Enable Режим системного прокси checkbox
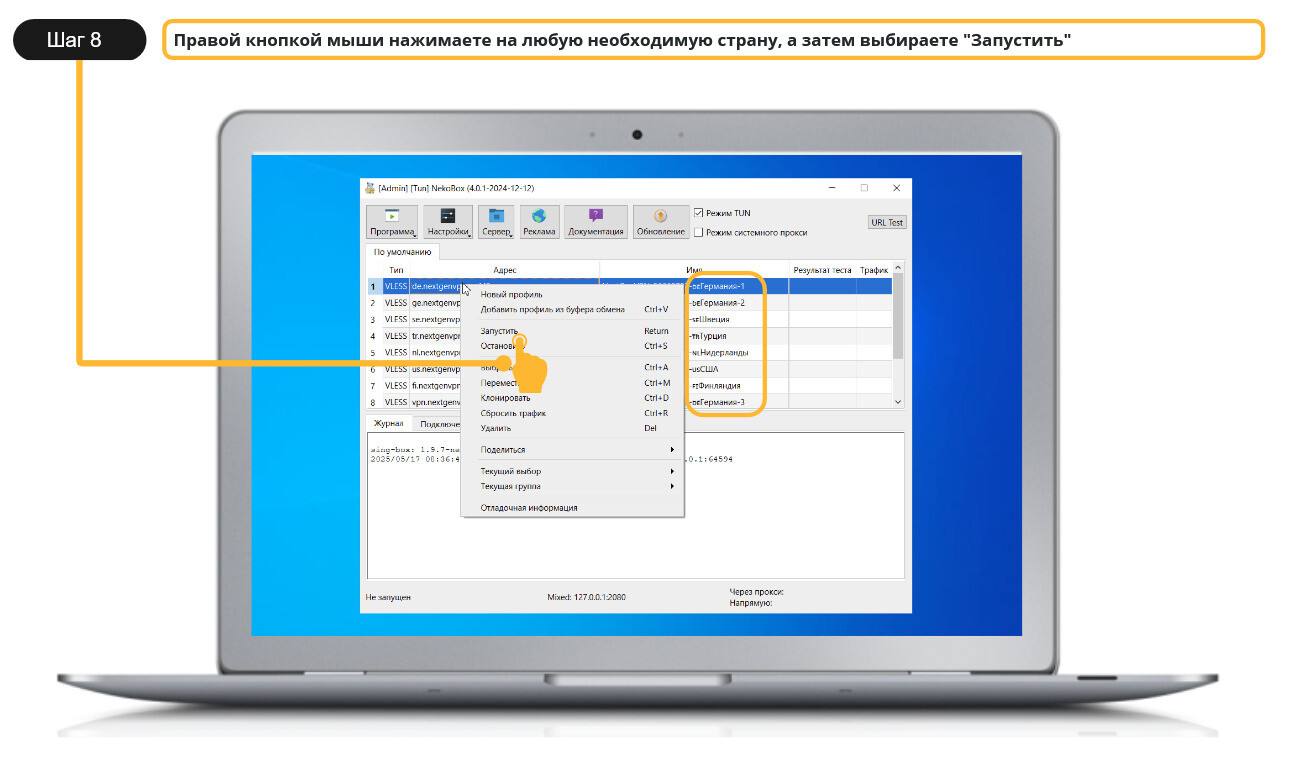Screen dimensions: 1293x773 point(699,232)
